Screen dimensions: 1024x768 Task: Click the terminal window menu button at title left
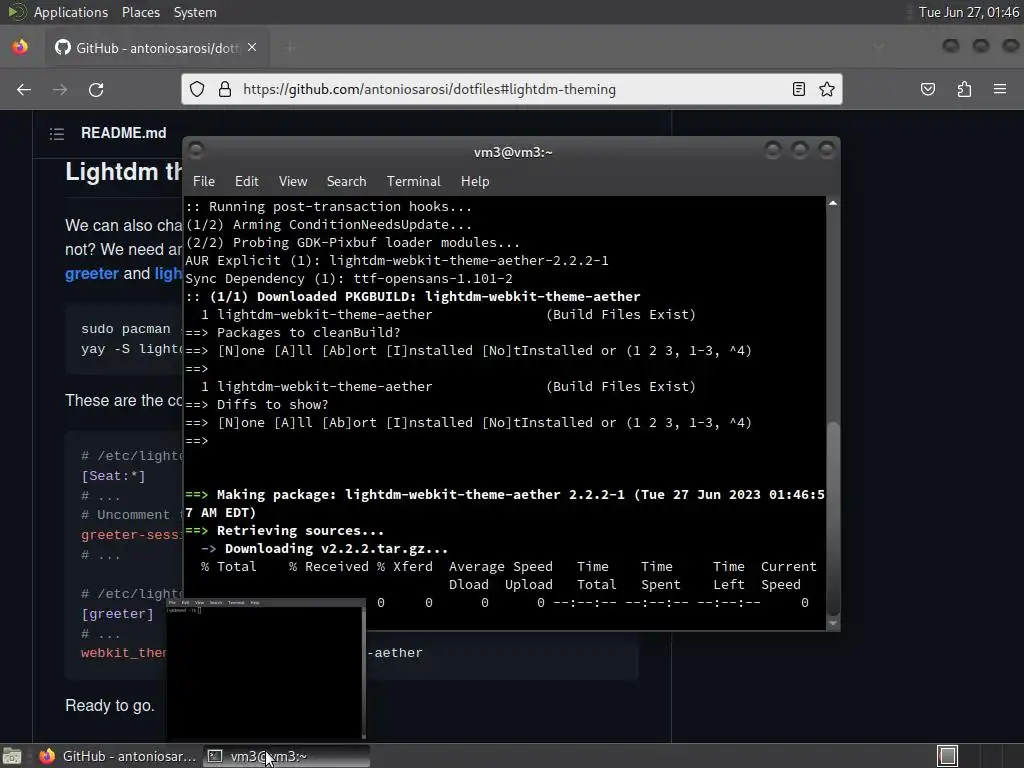pyautogui.click(x=195, y=151)
